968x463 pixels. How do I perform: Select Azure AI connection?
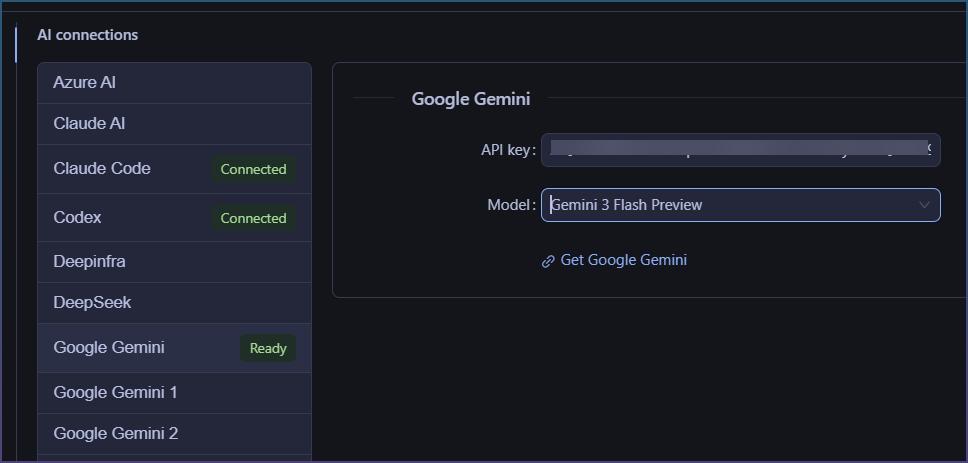tap(174, 83)
